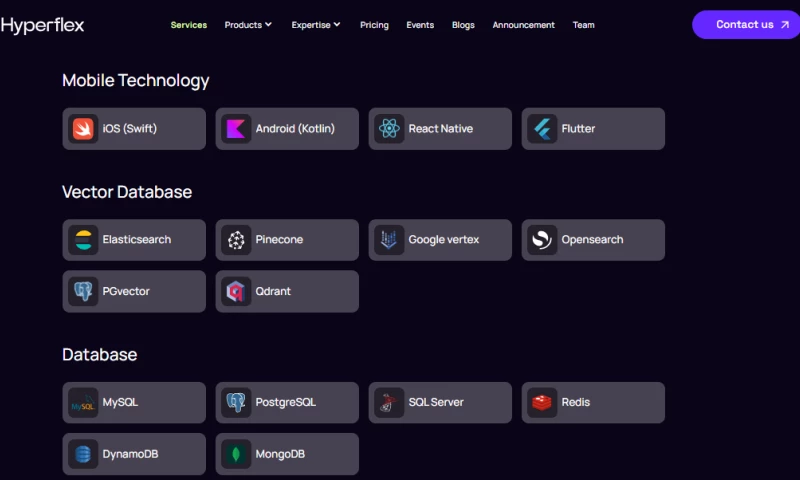Click the MySQL logo icon

point(83,402)
